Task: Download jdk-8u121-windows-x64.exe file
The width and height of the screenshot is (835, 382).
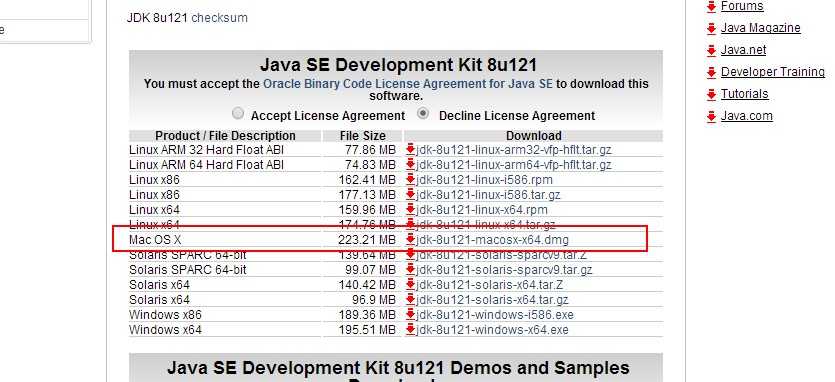Action: (x=493, y=330)
